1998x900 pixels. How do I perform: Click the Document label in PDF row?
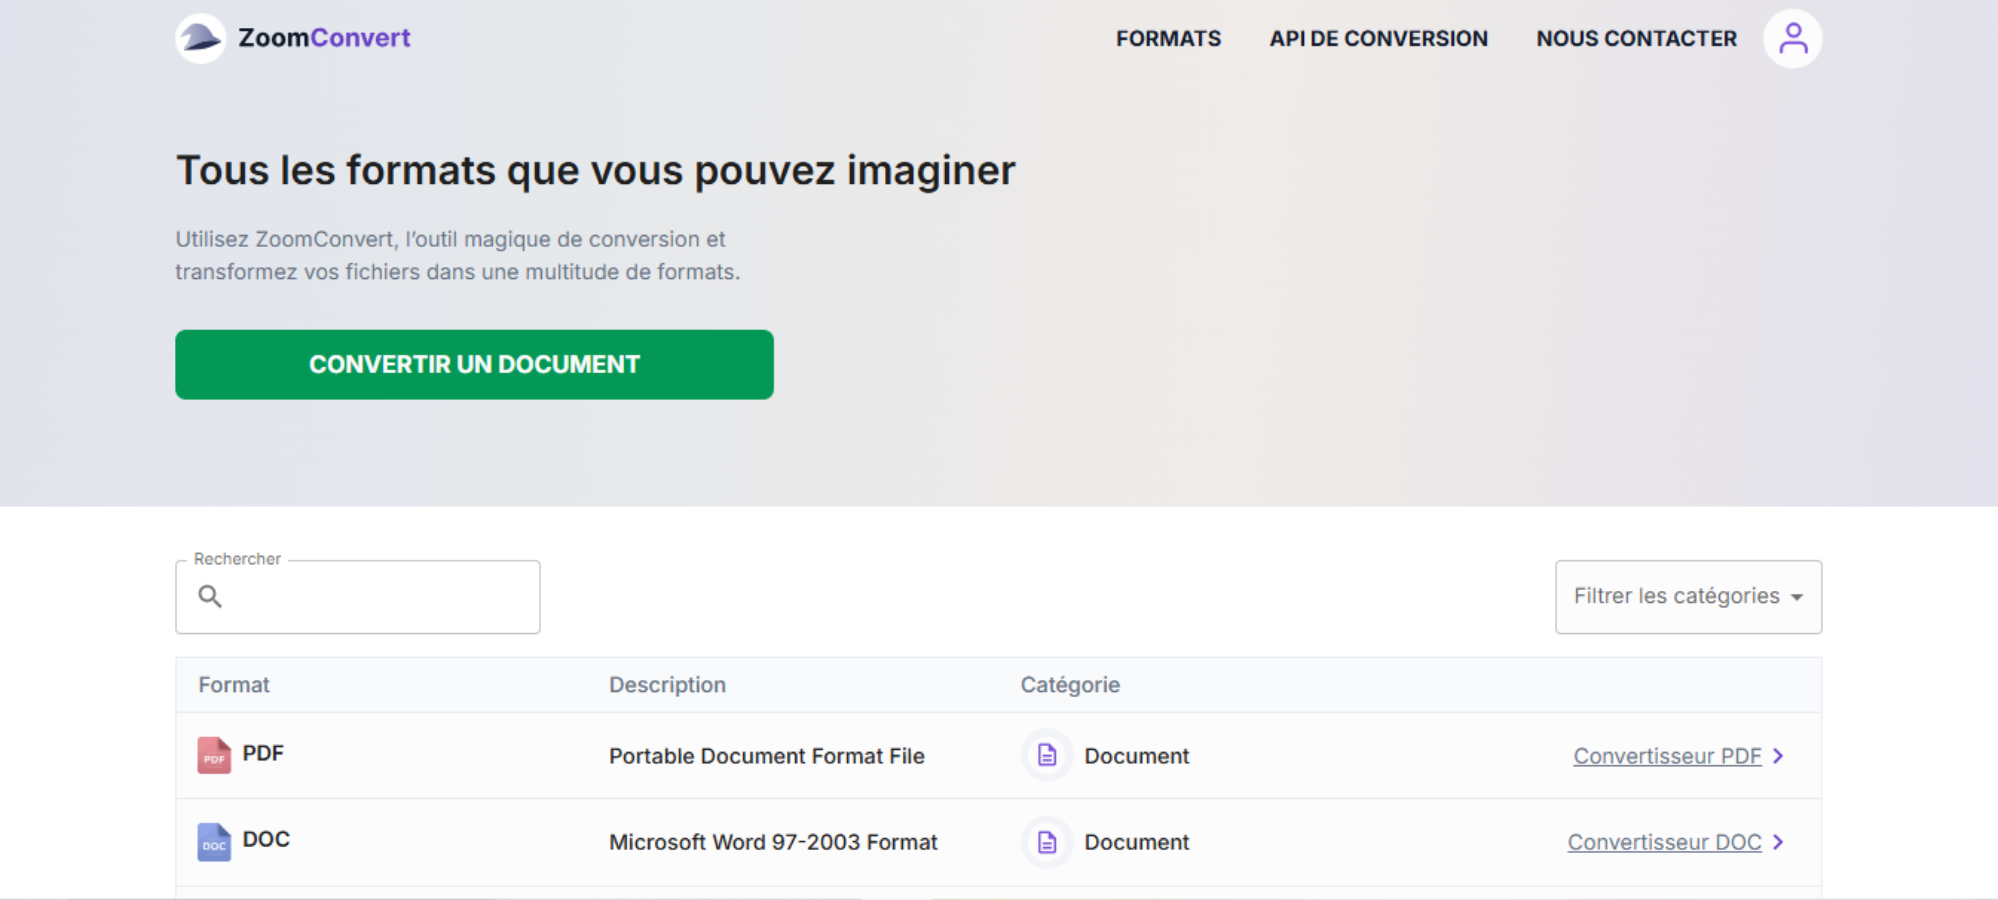tap(1137, 756)
